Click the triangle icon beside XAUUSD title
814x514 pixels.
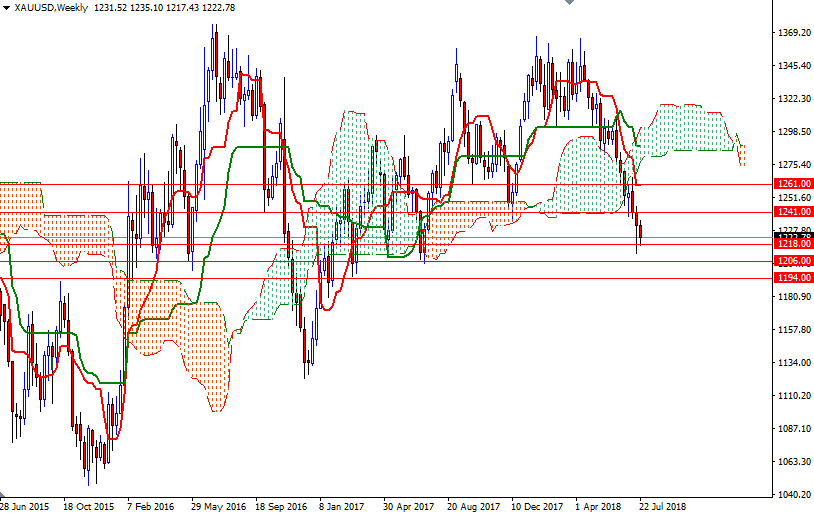6,8
